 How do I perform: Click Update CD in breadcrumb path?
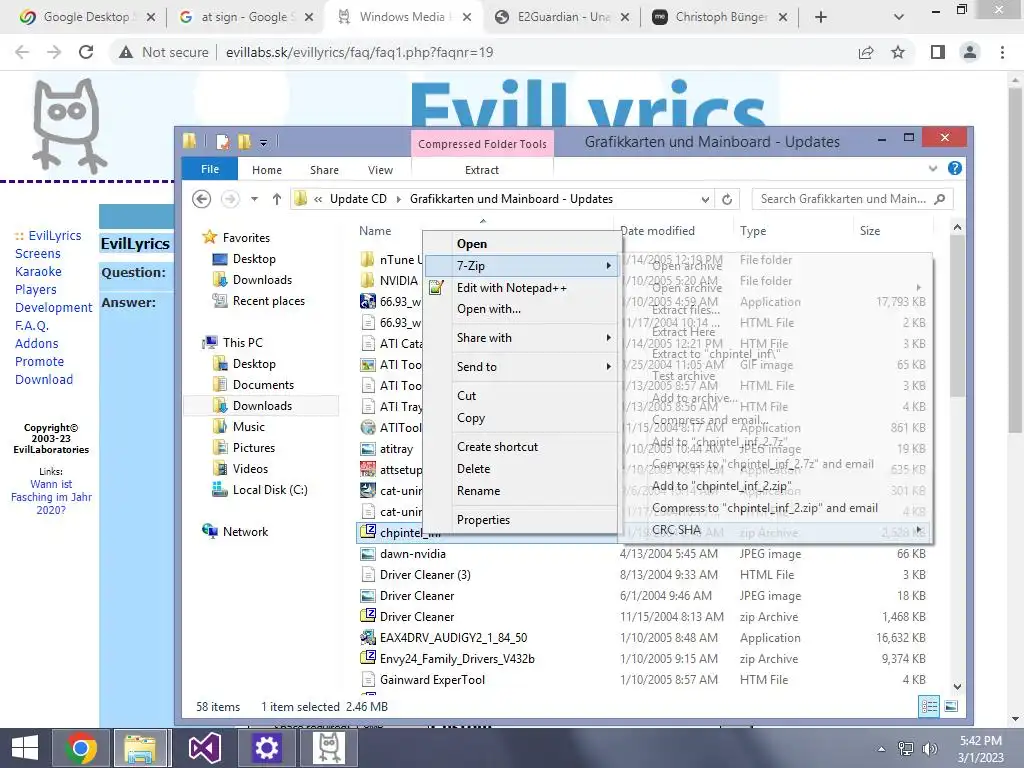pyautogui.click(x=358, y=199)
